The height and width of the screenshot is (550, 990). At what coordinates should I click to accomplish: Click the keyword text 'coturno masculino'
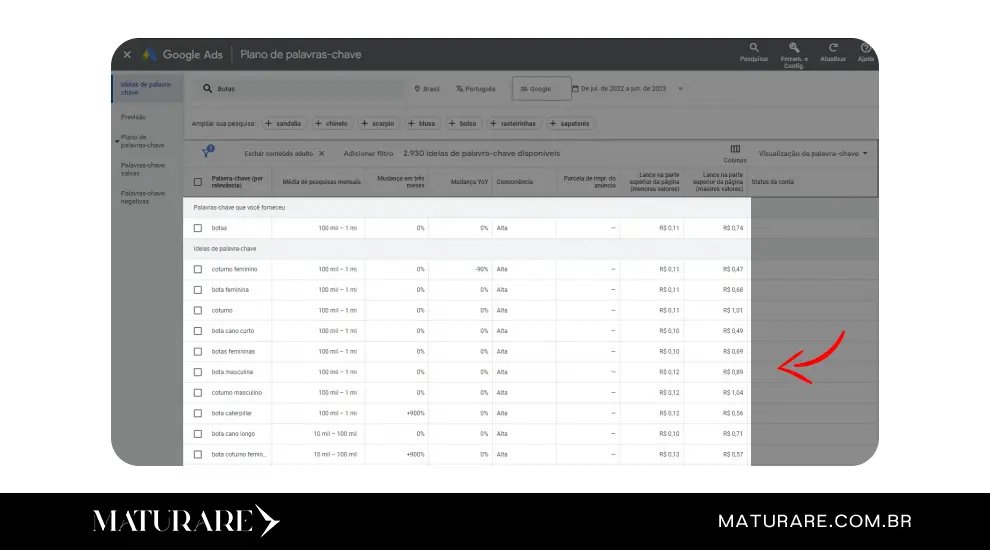[x=237, y=393]
